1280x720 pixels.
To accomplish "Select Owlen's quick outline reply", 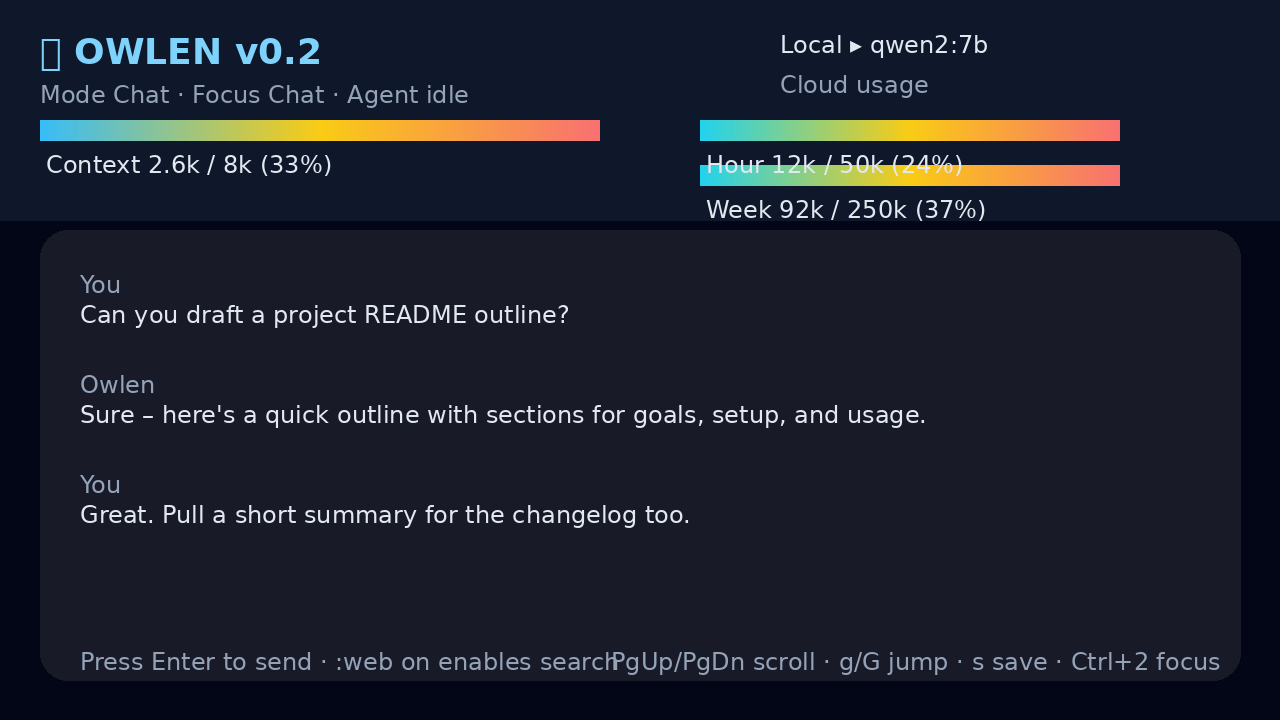I will click(x=503, y=416).
